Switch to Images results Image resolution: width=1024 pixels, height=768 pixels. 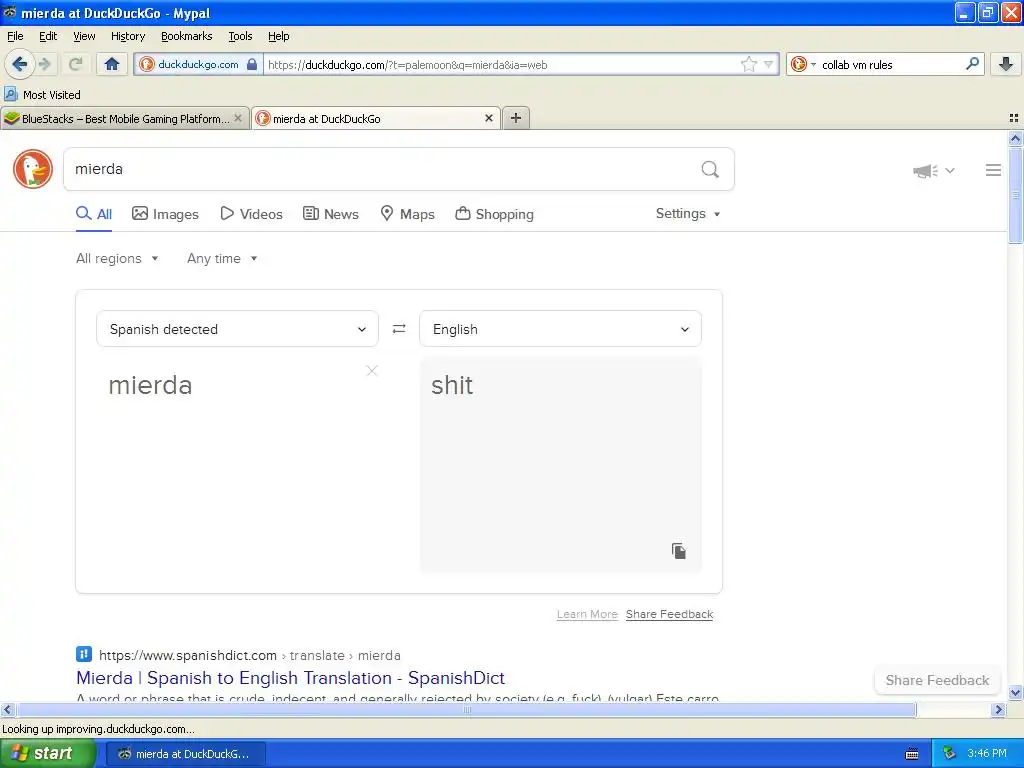click(x=165, y=214)
